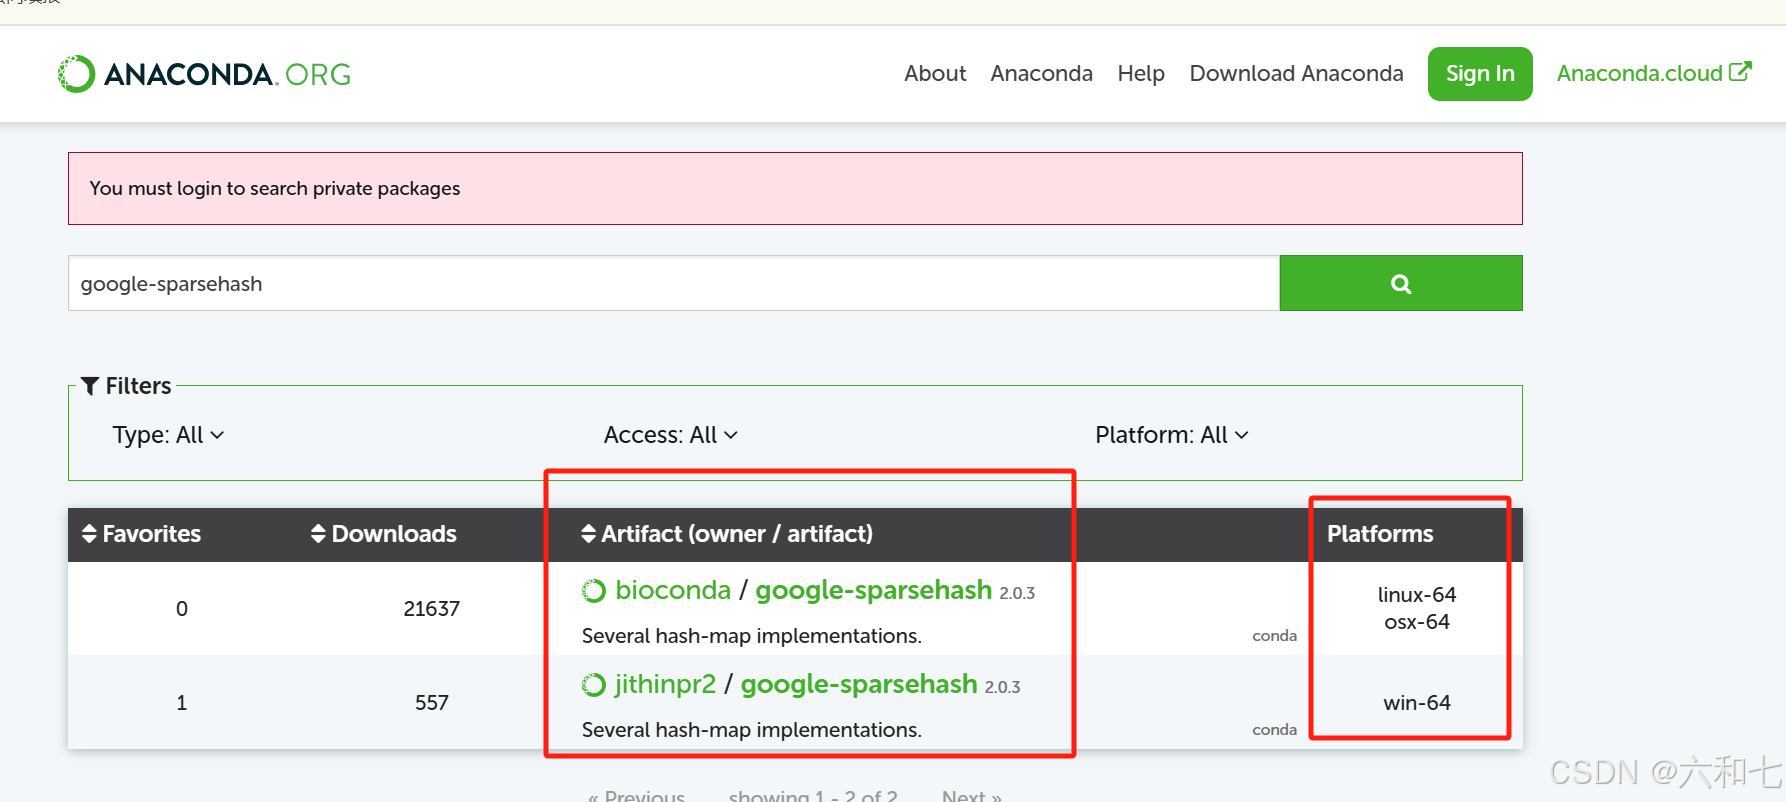The width and height of the screenshot is (1786, 802).
Task: Click the 21637 downloads value
Action: [431, 608]
